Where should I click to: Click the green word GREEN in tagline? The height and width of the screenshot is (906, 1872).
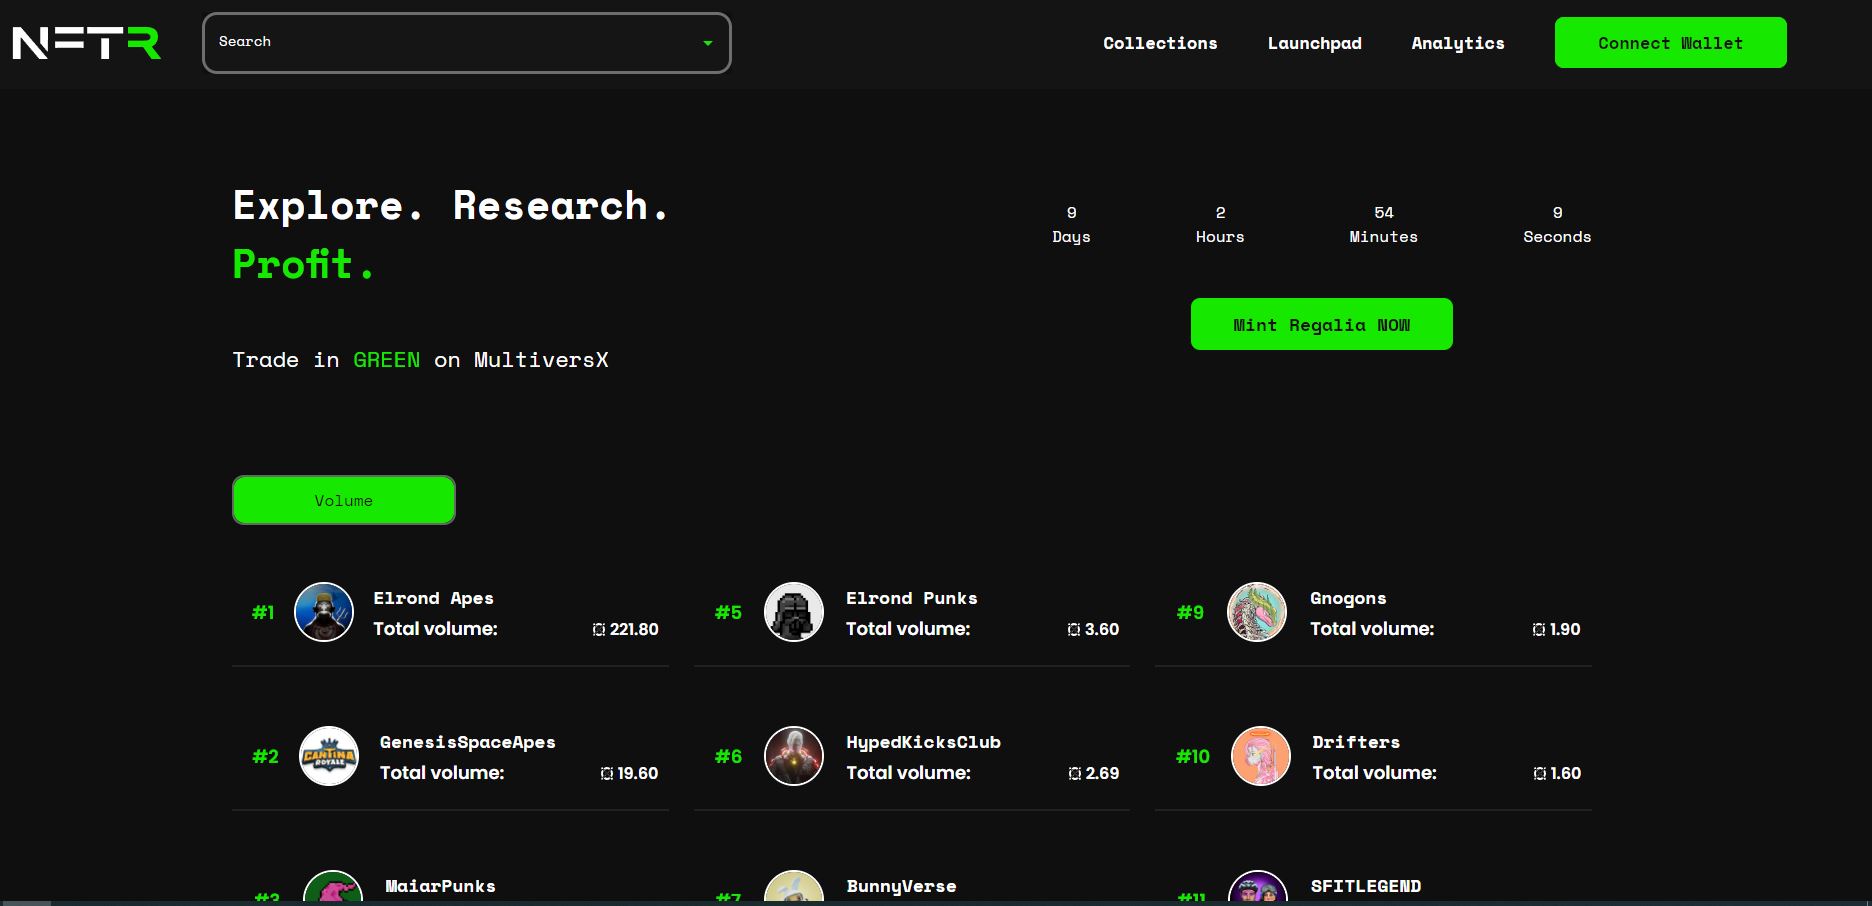[387, 360]
